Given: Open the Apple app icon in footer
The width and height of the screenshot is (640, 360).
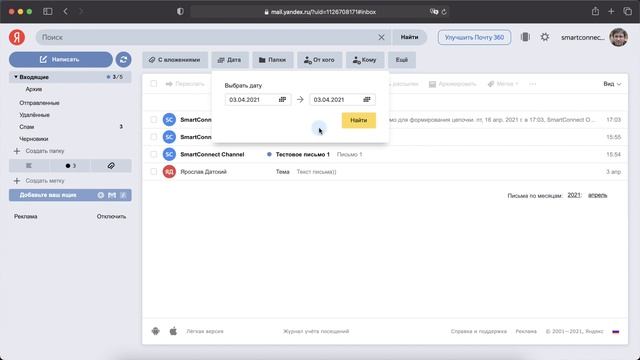Looking at the screenshot, I should pos(173,331).
